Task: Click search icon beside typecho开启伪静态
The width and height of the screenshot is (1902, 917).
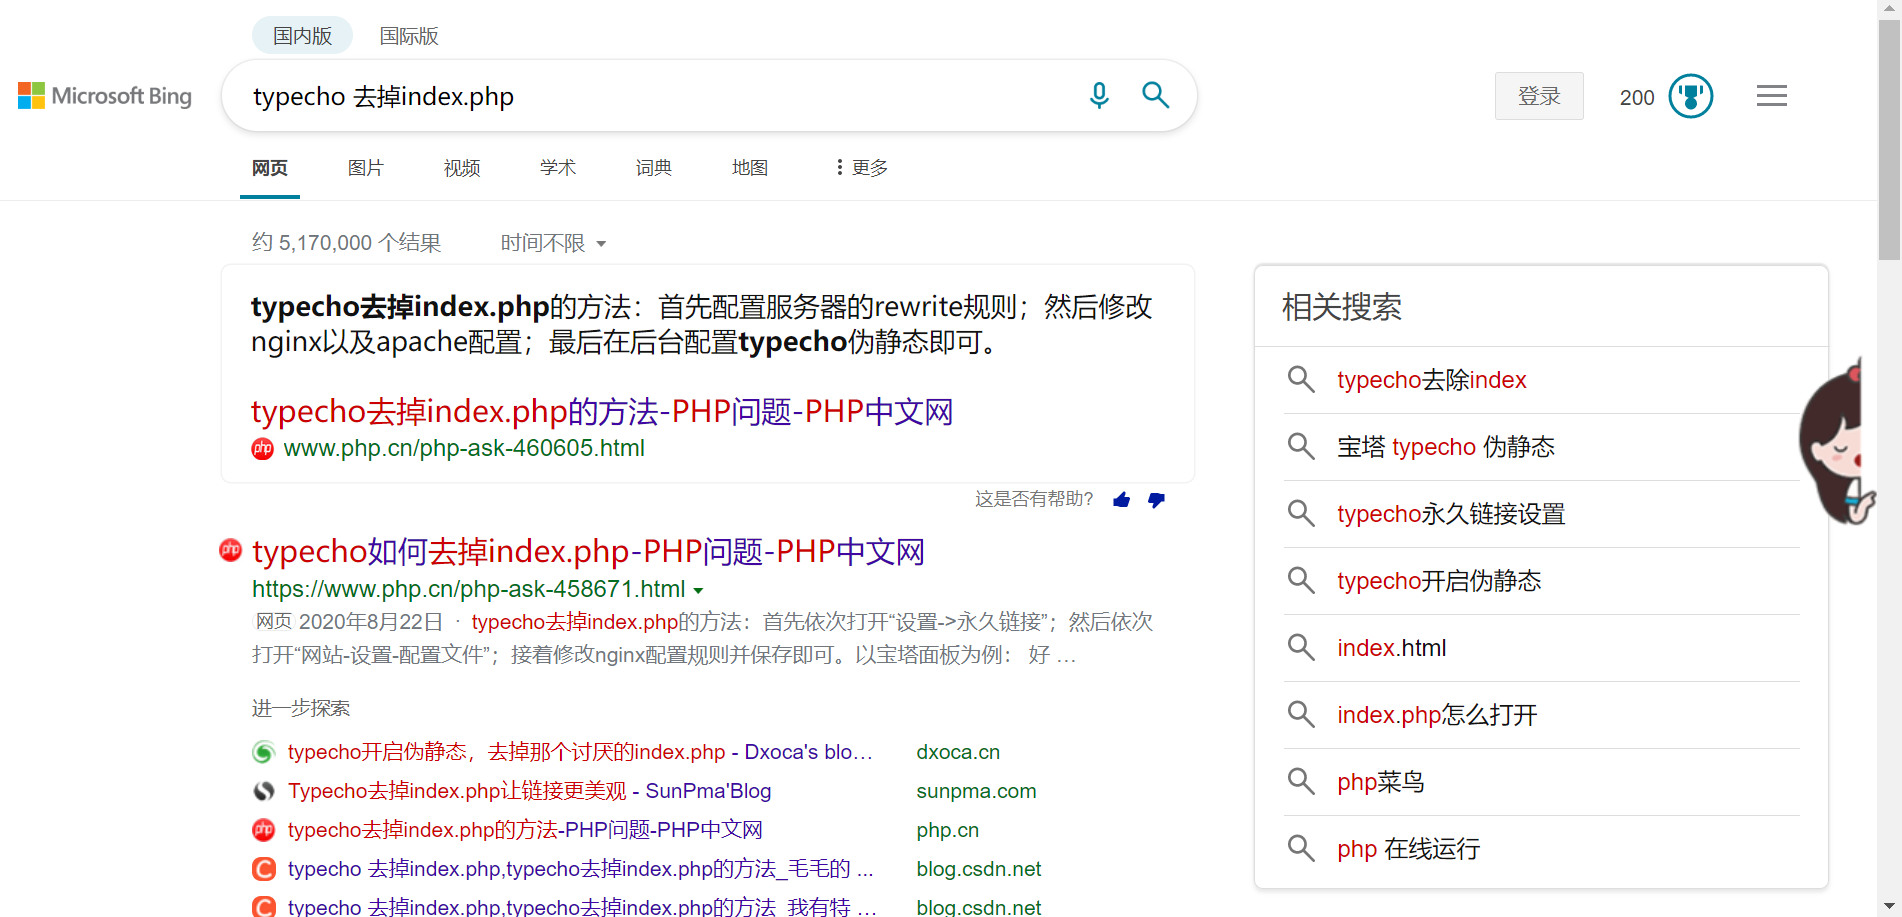Action: point(1301,581)
